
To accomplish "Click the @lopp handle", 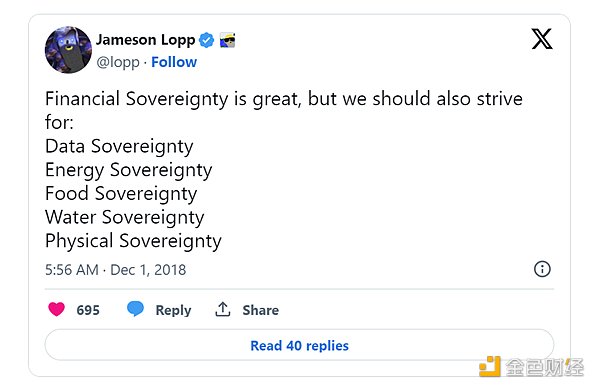I will pos(118,62).
